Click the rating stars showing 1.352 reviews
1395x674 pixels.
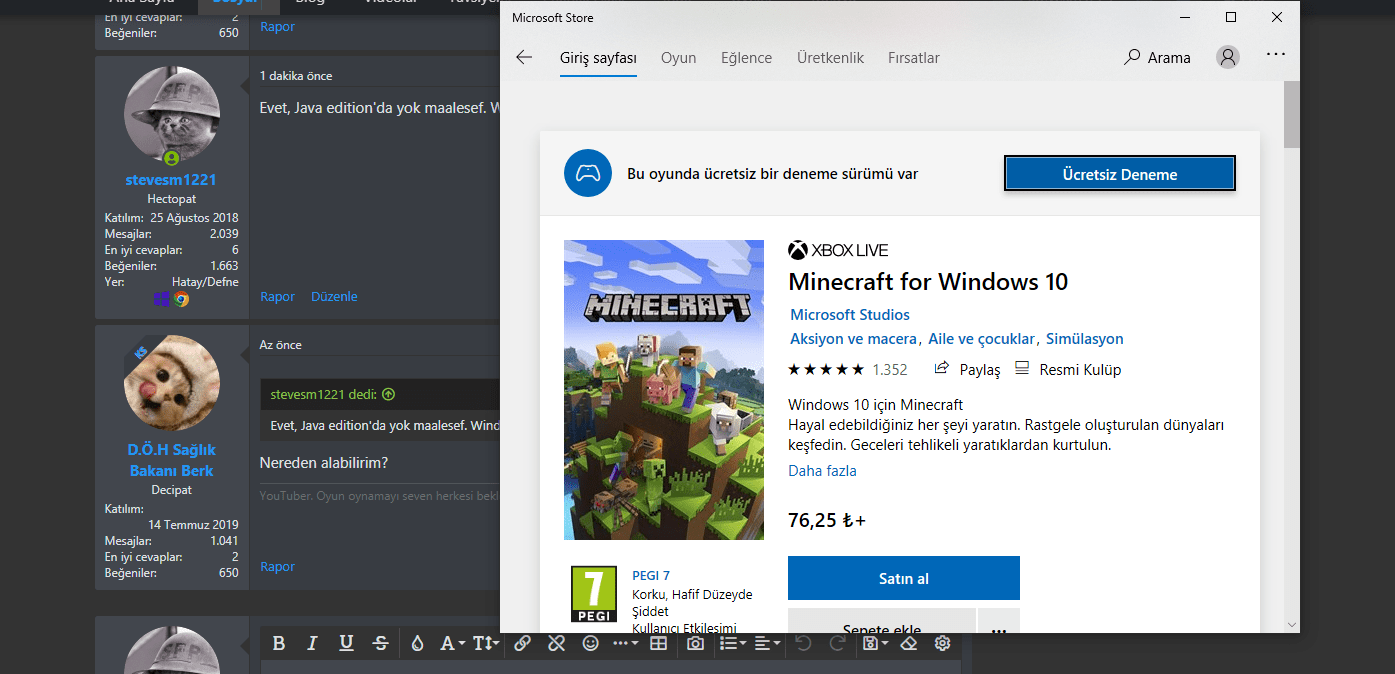pyautogui.click(x=826, y=370)
